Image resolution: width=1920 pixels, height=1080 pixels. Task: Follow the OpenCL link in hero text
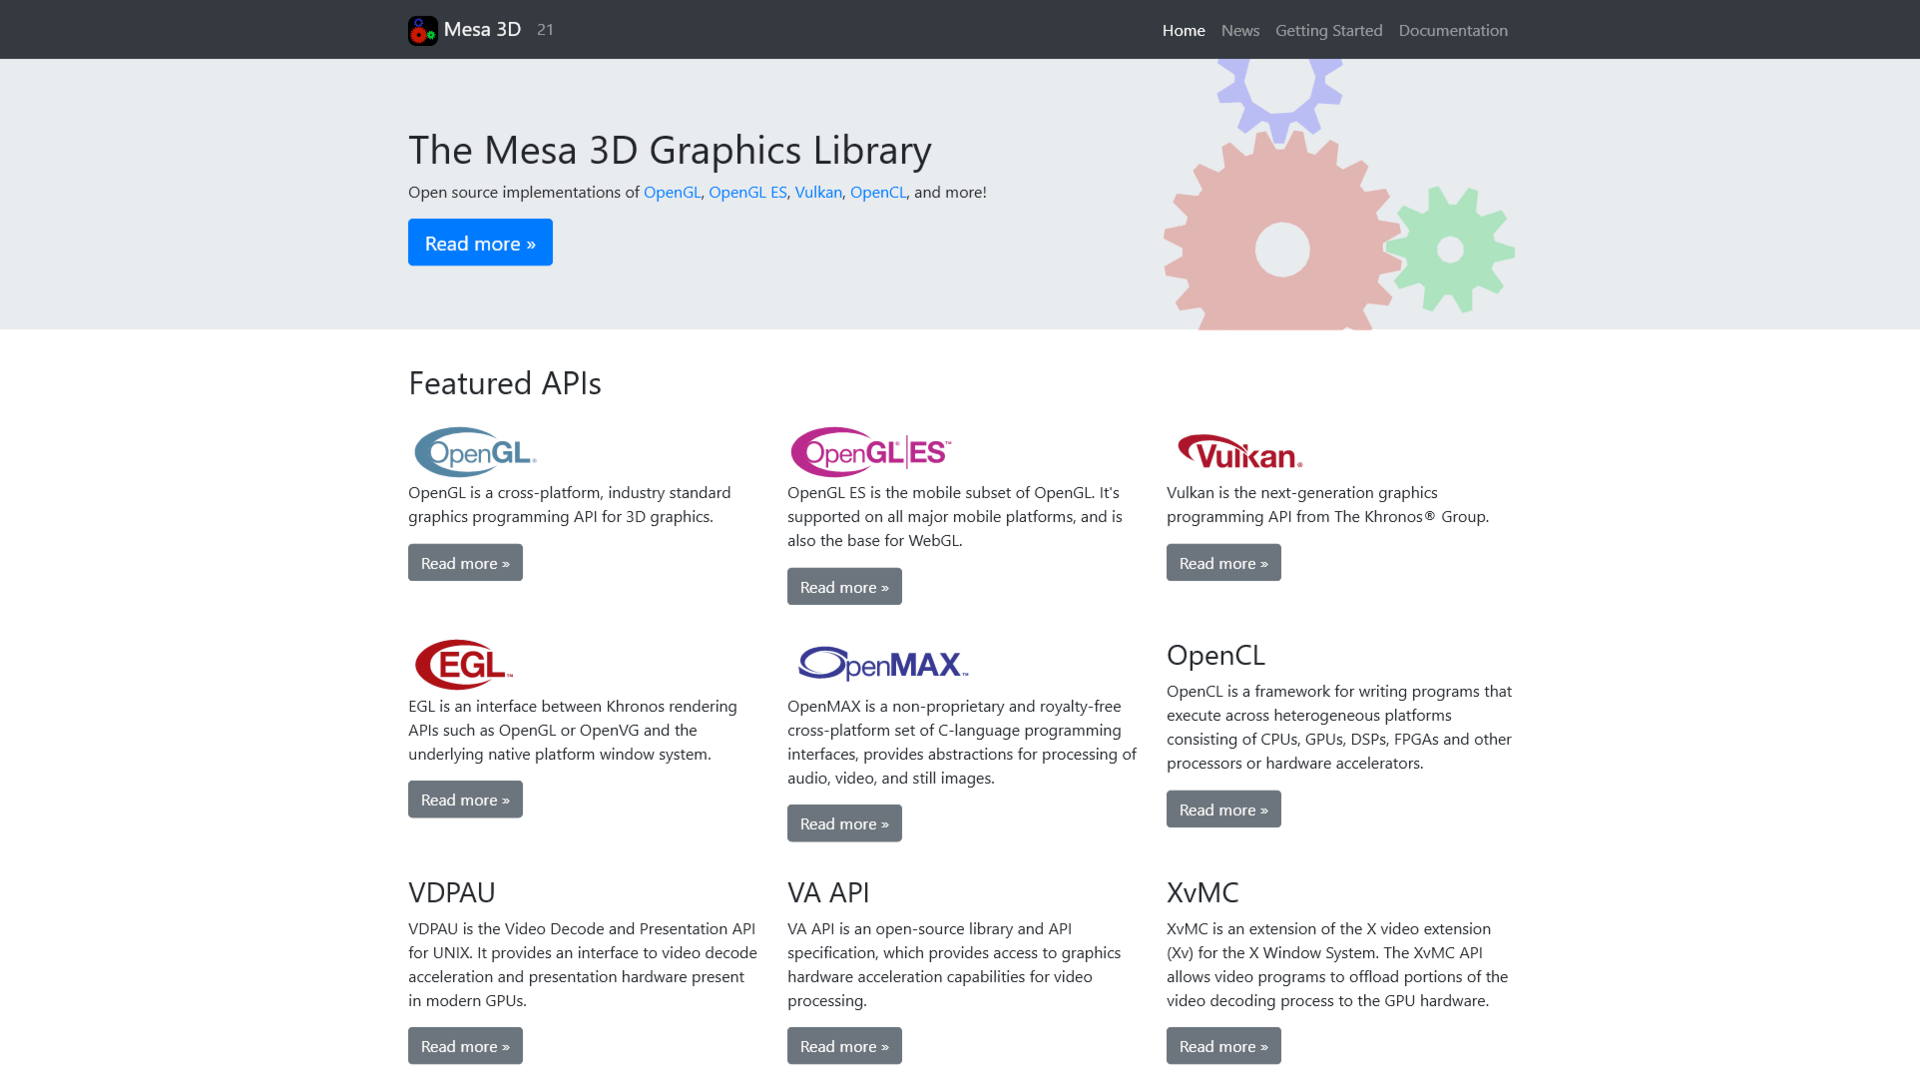(x=878, y=192)
